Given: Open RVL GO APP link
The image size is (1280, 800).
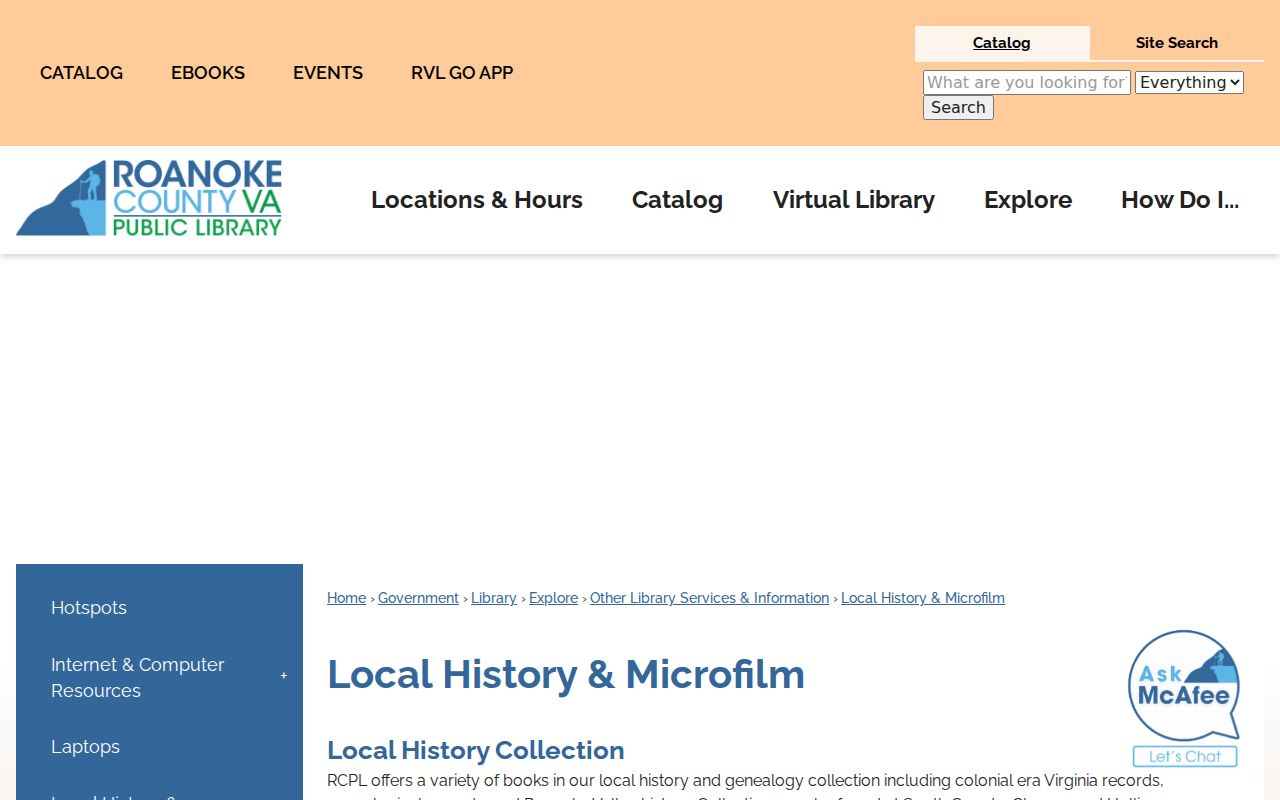Looking at the screenshot, I should [x=462, y=73].
